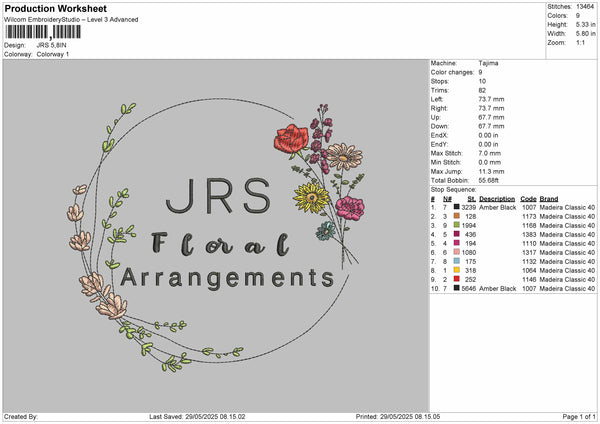Click the Stitches count 13464

[585, 5]
